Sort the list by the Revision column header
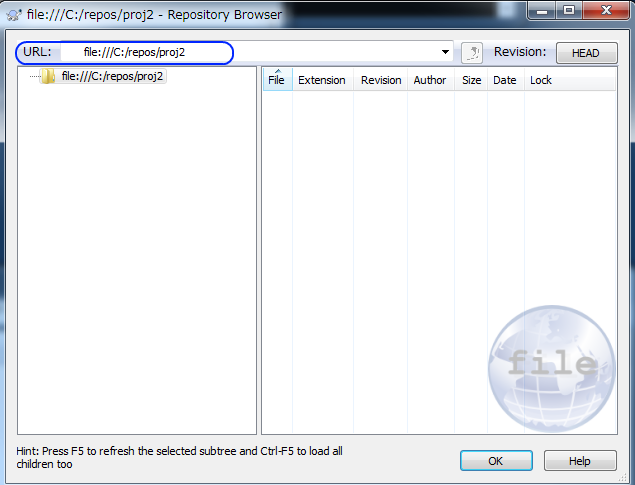The image size is (635, 485). pos(381,80)
